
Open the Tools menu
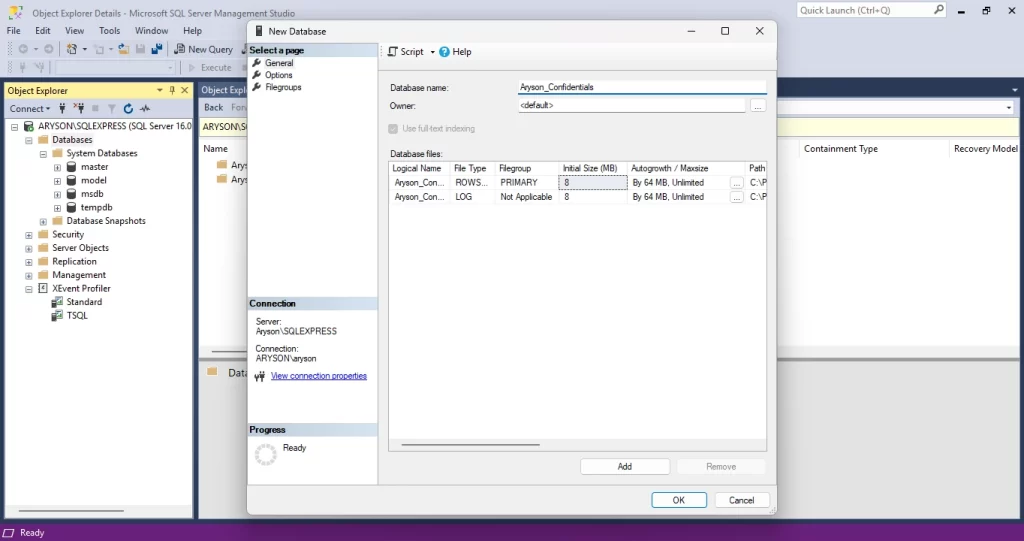click(110, 31)
